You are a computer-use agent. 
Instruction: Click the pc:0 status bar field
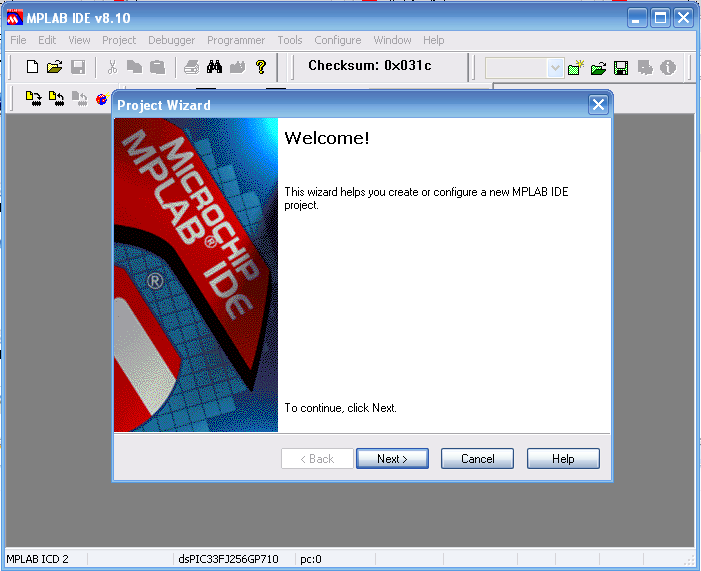pos(311,559)
